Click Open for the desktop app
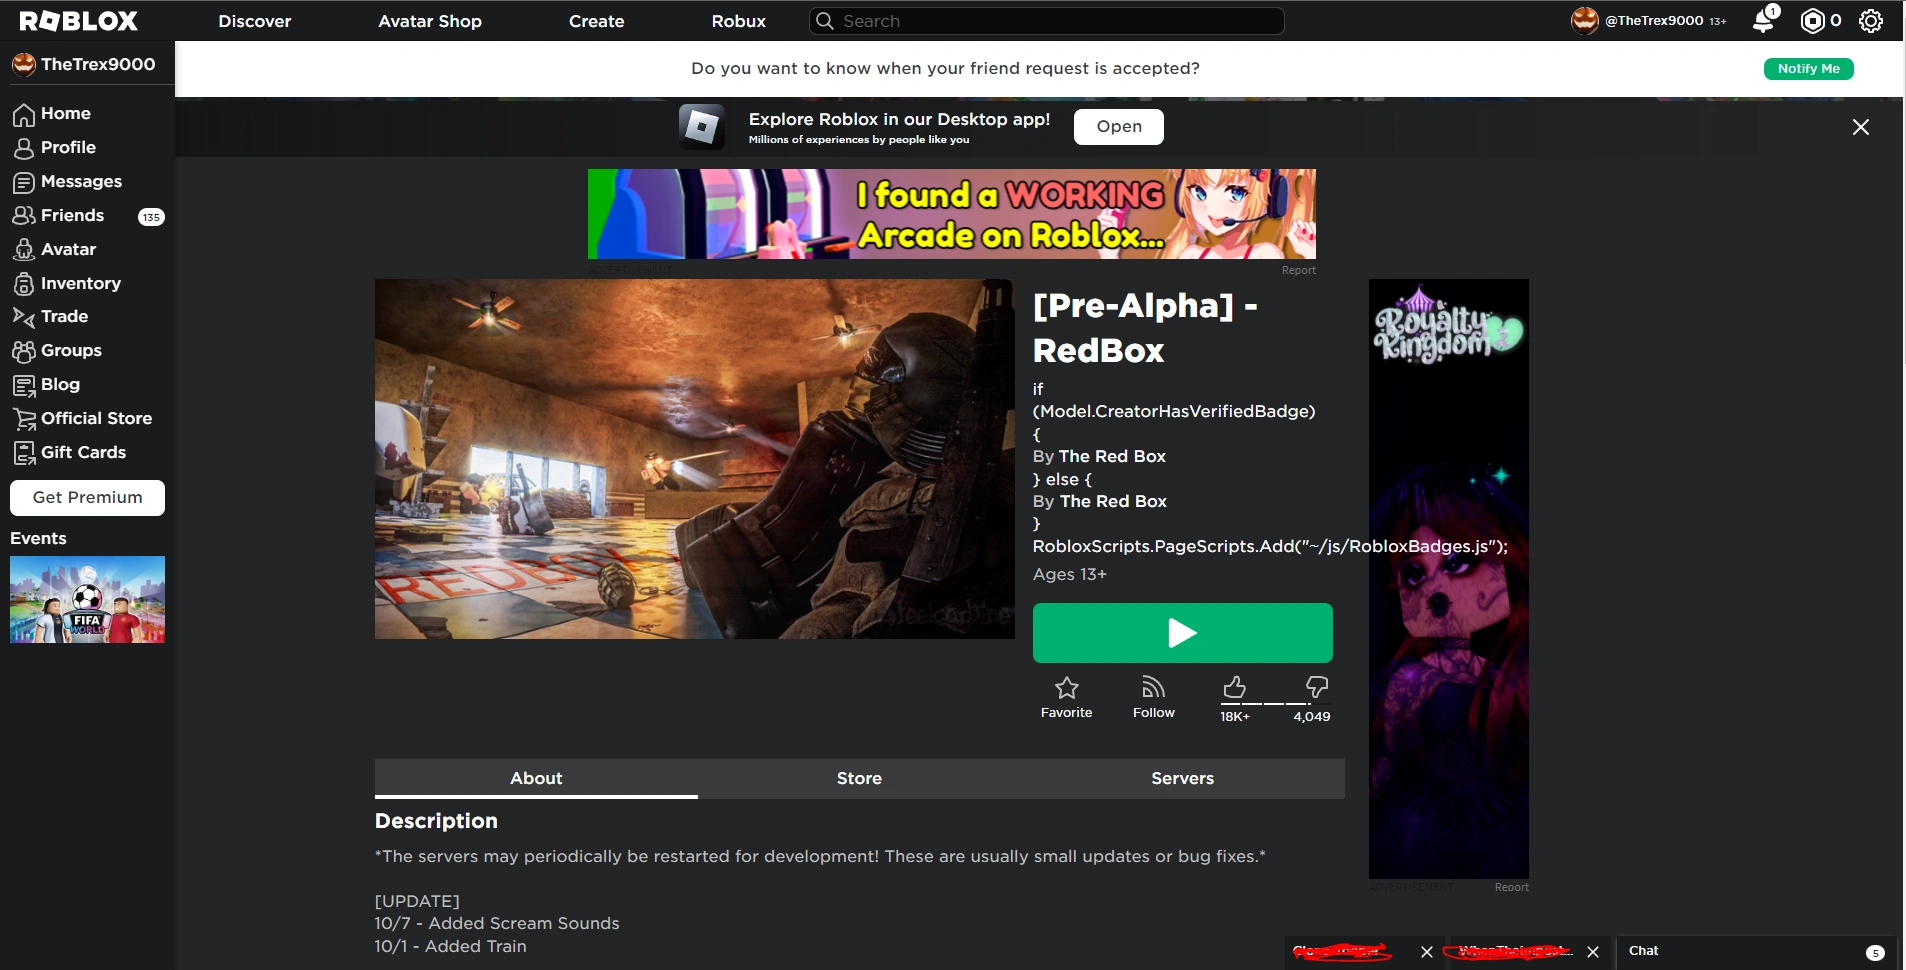1906x970 pixels. [1119, 127]
